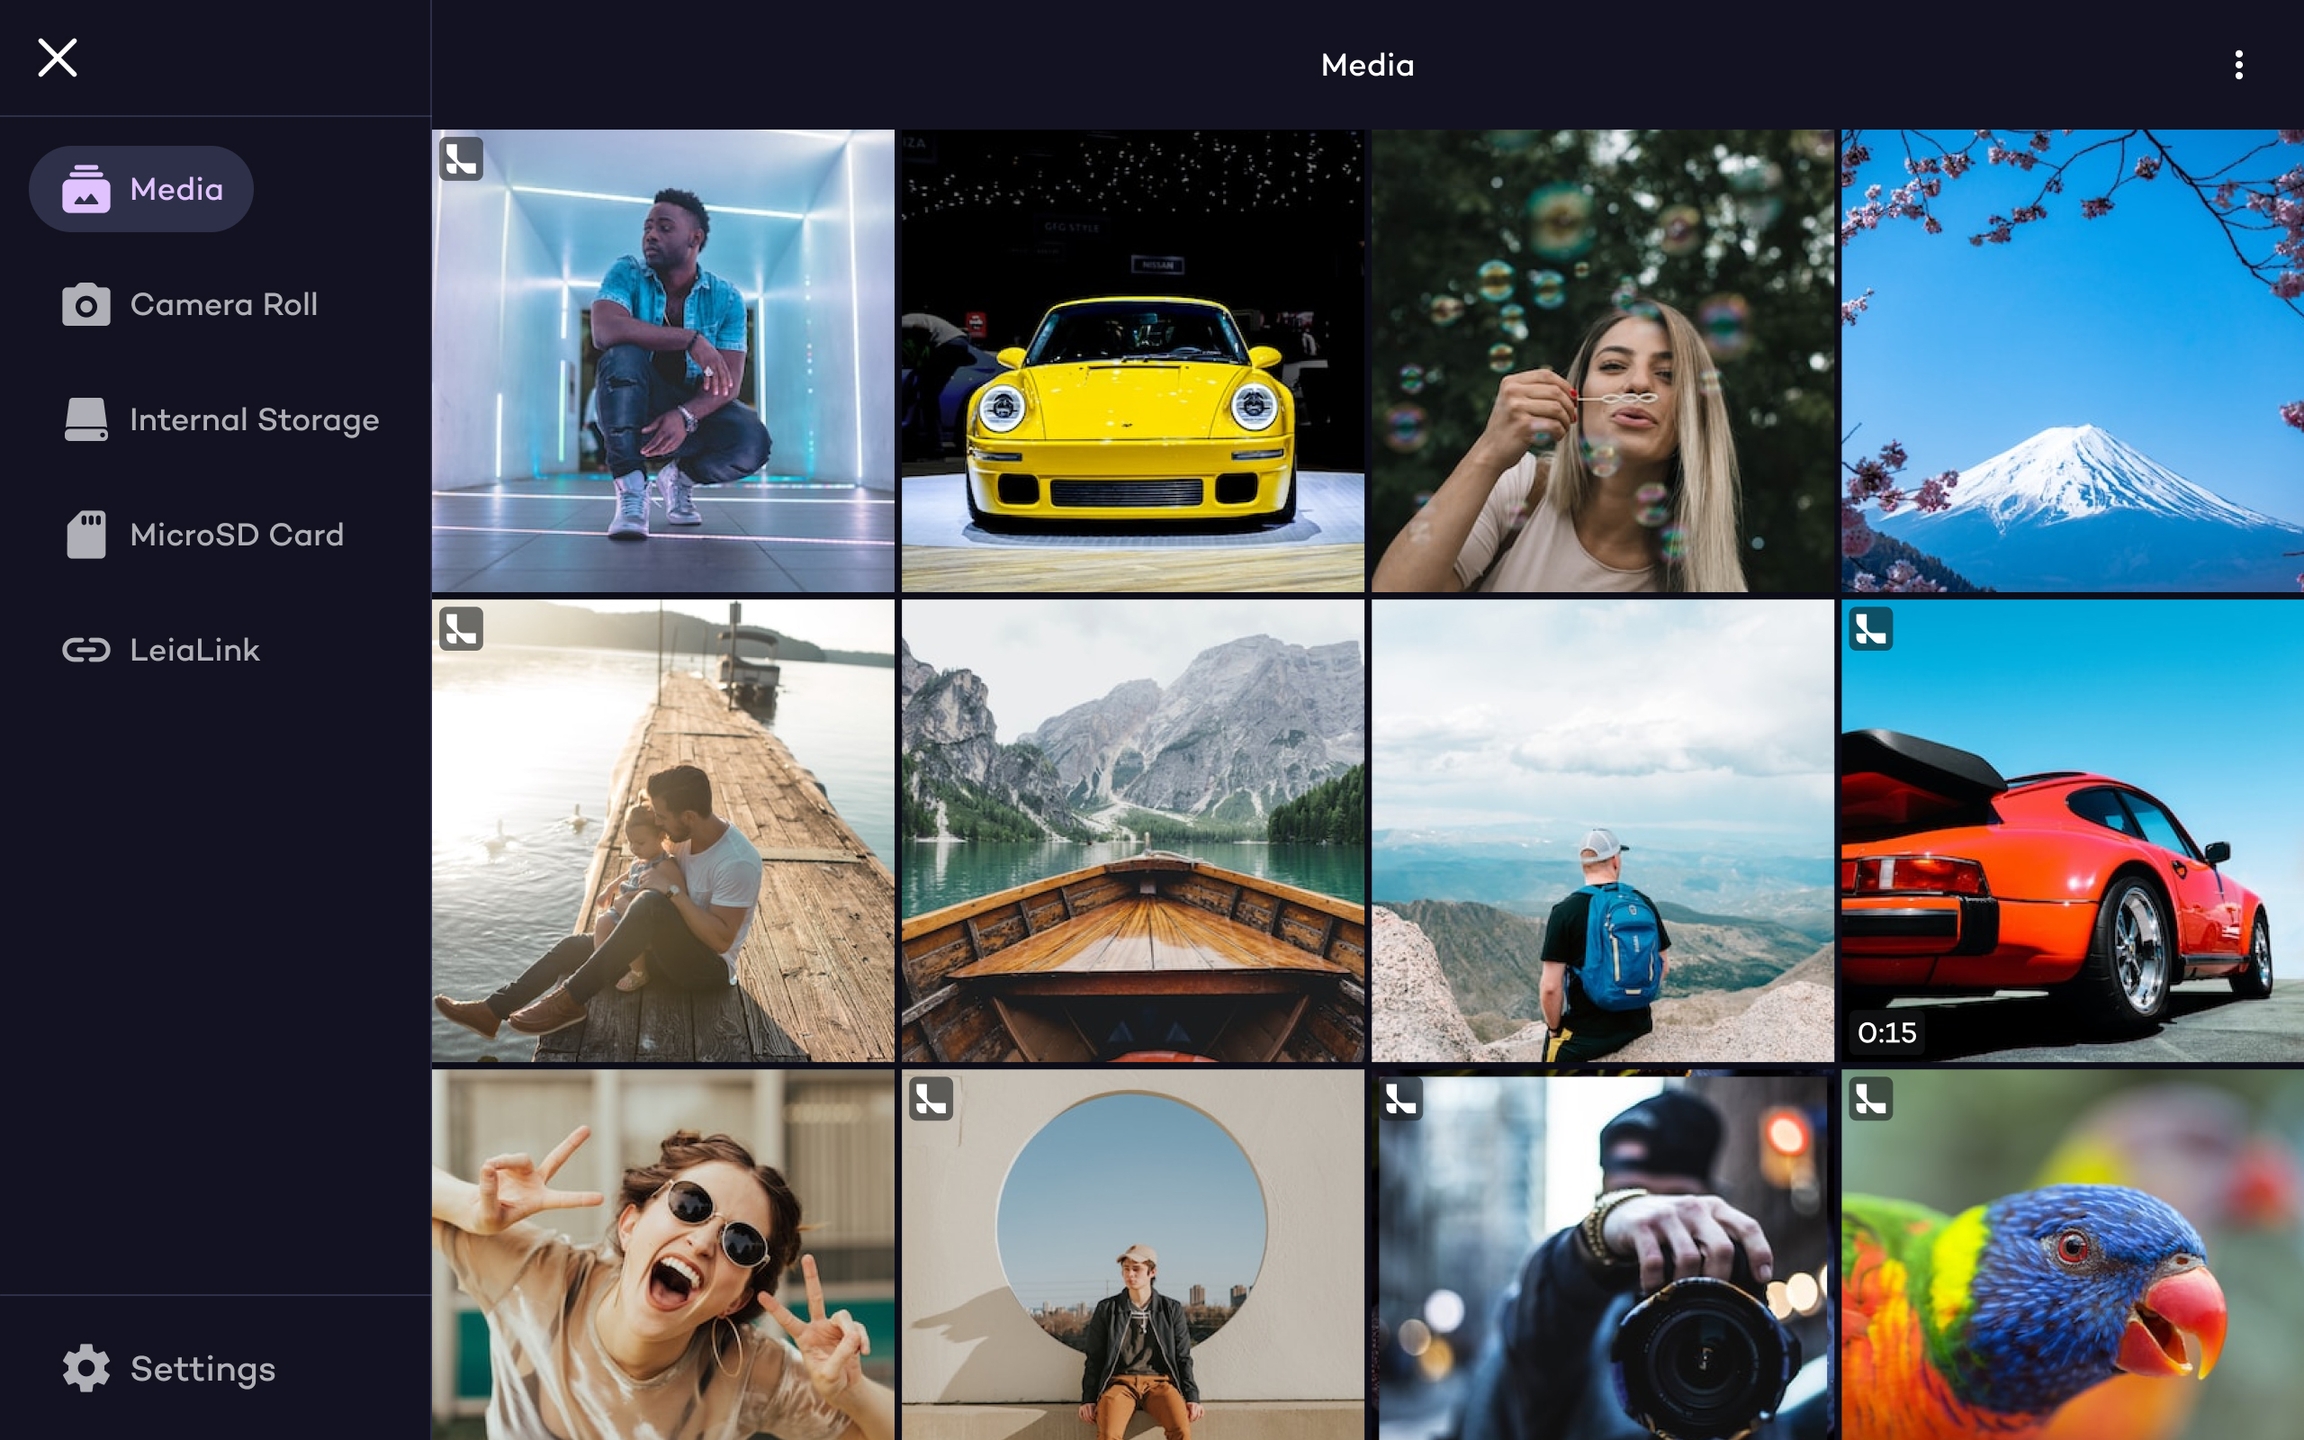
Task: Open the photographer holding camera lens photo
Action: (x=1603, y=1255)
